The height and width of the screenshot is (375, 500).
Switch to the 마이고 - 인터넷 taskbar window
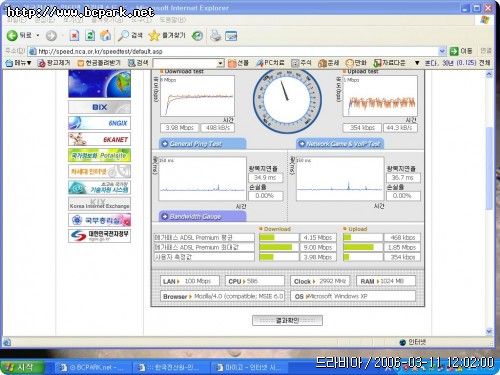click(x=249, y=368)
